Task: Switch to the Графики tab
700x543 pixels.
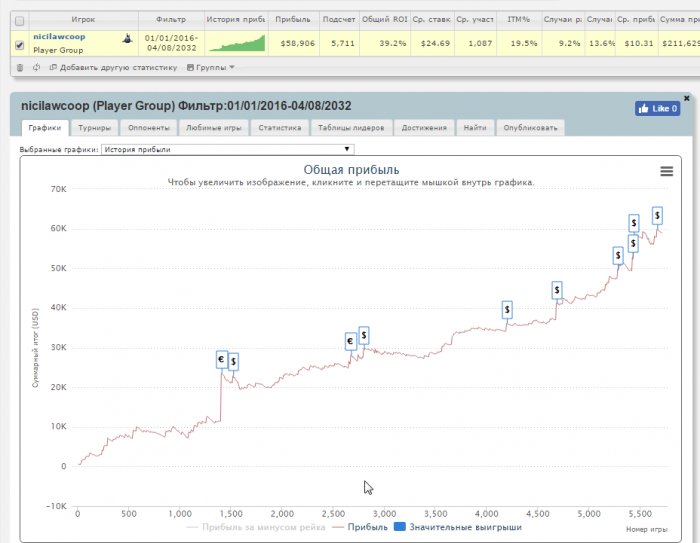Action: coord(45,128)
